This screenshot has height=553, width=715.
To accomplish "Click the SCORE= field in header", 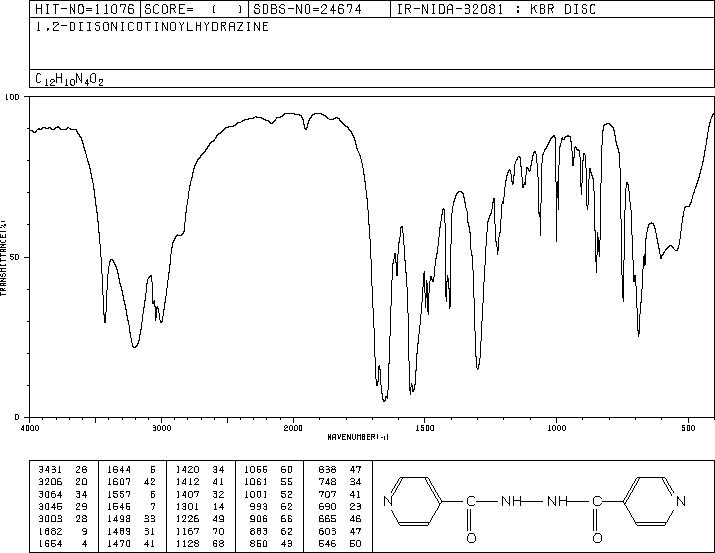I will pos(194,9).
